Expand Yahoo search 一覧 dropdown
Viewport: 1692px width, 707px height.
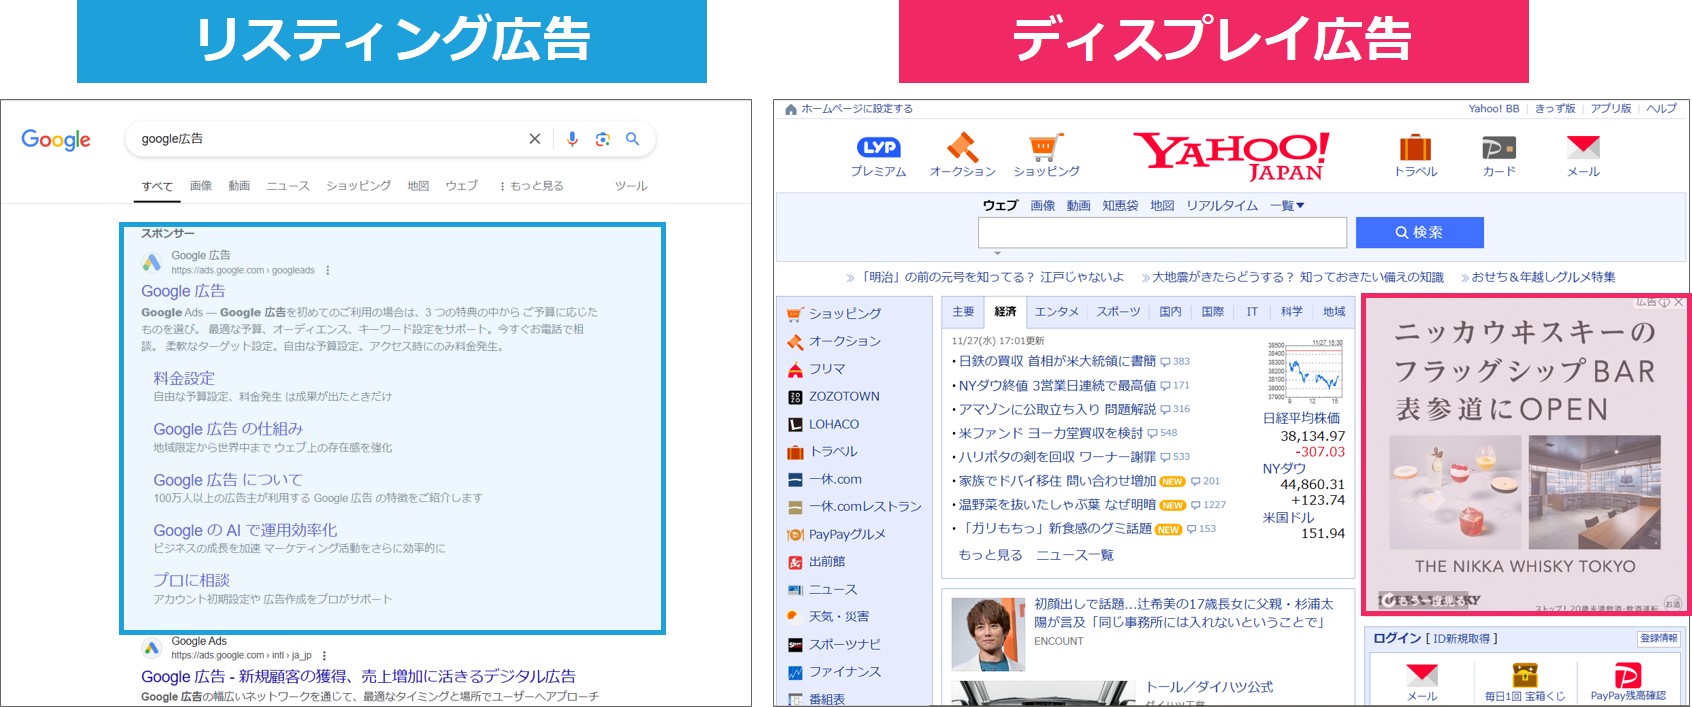1287,206
